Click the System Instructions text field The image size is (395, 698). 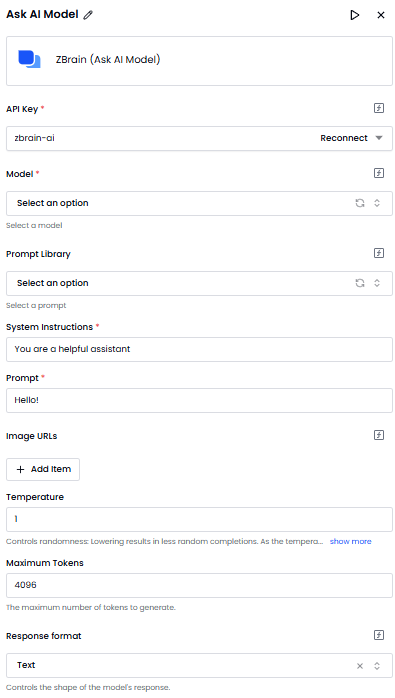coord(199,349)
